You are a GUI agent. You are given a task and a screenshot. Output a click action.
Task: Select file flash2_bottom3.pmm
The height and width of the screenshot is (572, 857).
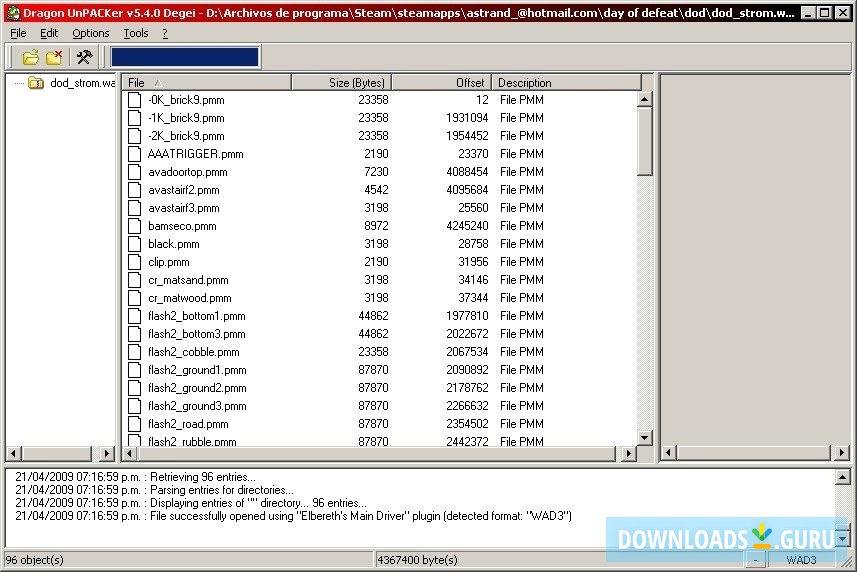(197, 334)
